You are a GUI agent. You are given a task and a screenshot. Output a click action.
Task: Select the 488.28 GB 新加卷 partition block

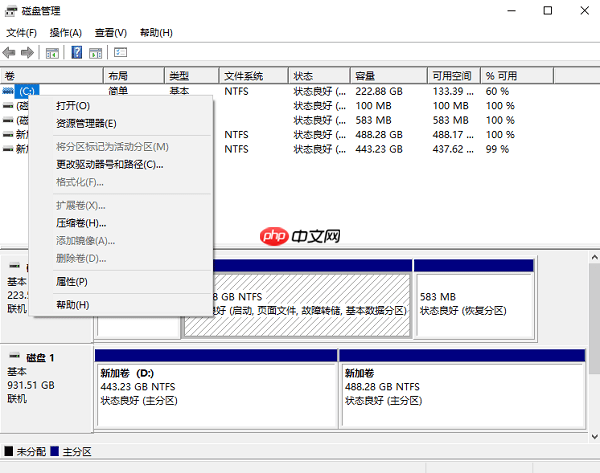tap(463, 388)
